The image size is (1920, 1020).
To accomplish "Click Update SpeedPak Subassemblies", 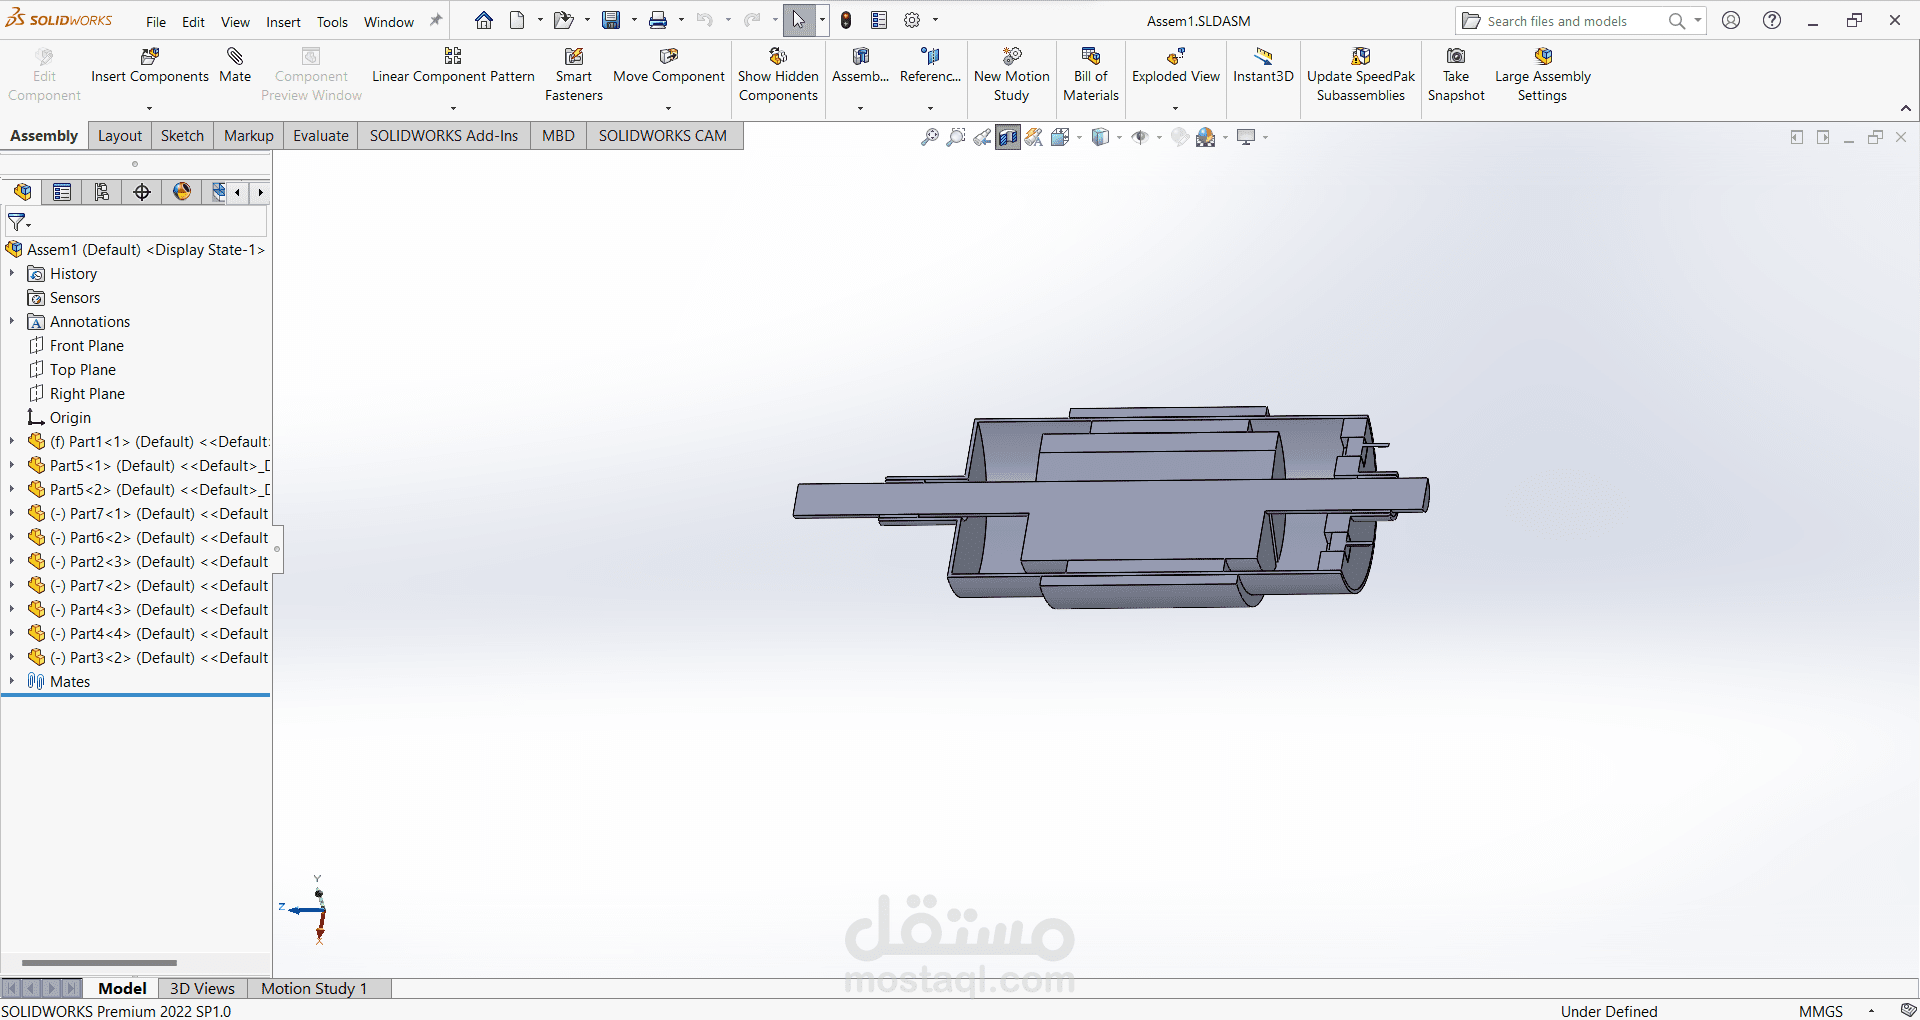I will click(1361, 75).
